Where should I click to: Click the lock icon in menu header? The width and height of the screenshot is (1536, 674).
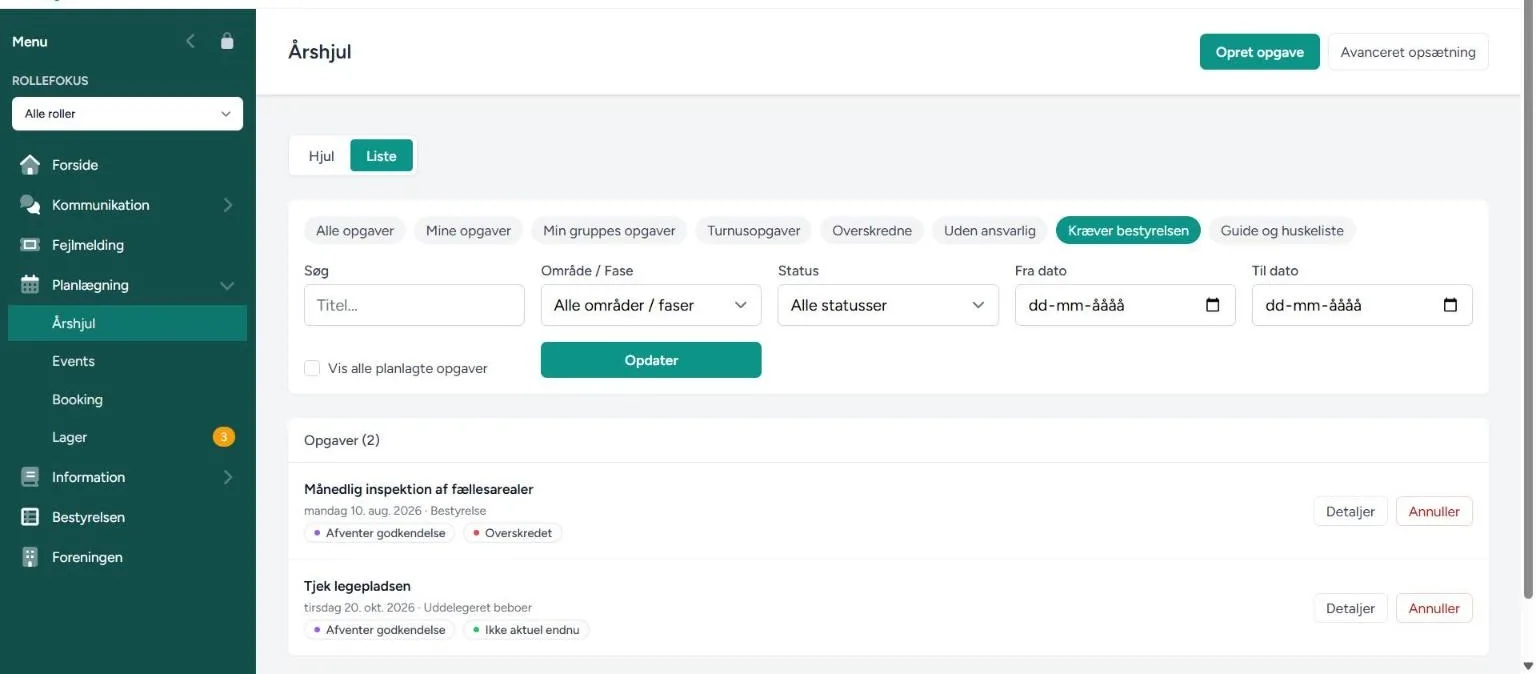tap(227, 41)
